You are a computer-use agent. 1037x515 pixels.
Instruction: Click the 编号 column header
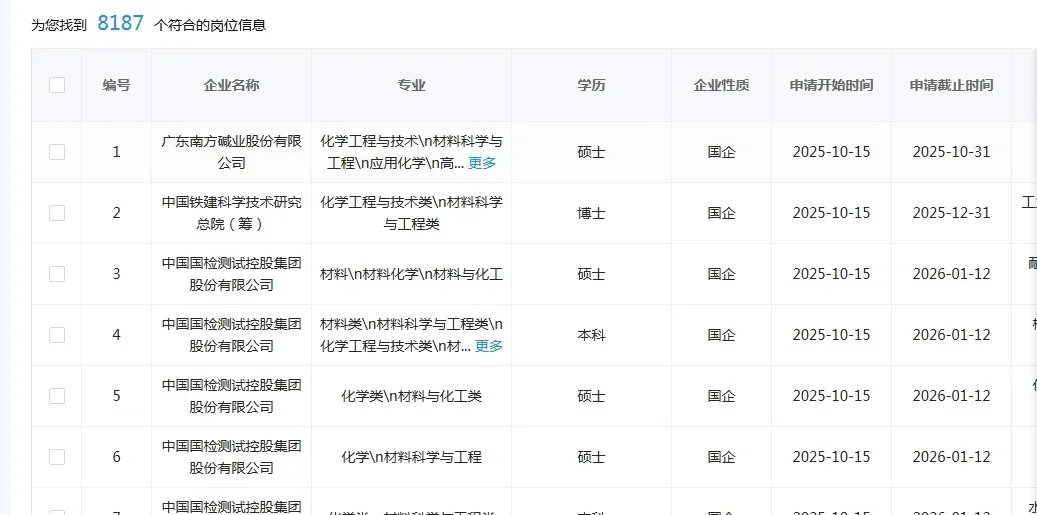point(116,85)
